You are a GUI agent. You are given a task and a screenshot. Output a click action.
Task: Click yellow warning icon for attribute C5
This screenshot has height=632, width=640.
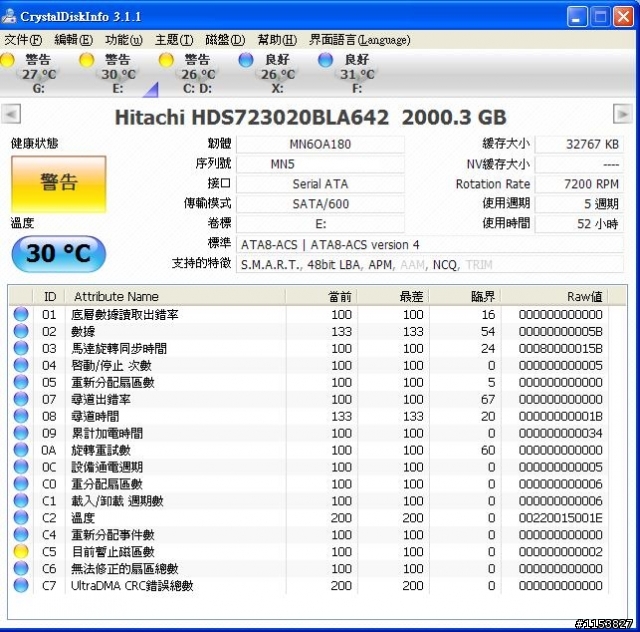click(21, 552)
